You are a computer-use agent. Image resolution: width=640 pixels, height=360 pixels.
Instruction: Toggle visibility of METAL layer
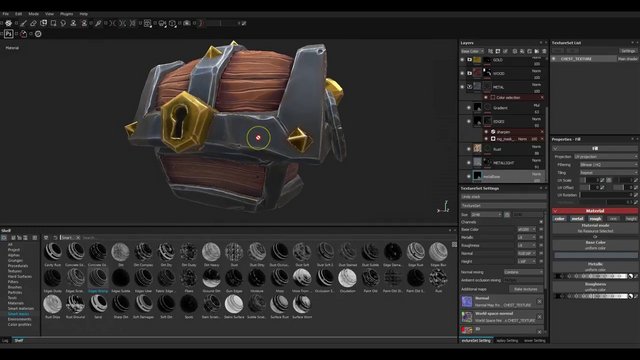pyautogui.click(x=462, y=87)
